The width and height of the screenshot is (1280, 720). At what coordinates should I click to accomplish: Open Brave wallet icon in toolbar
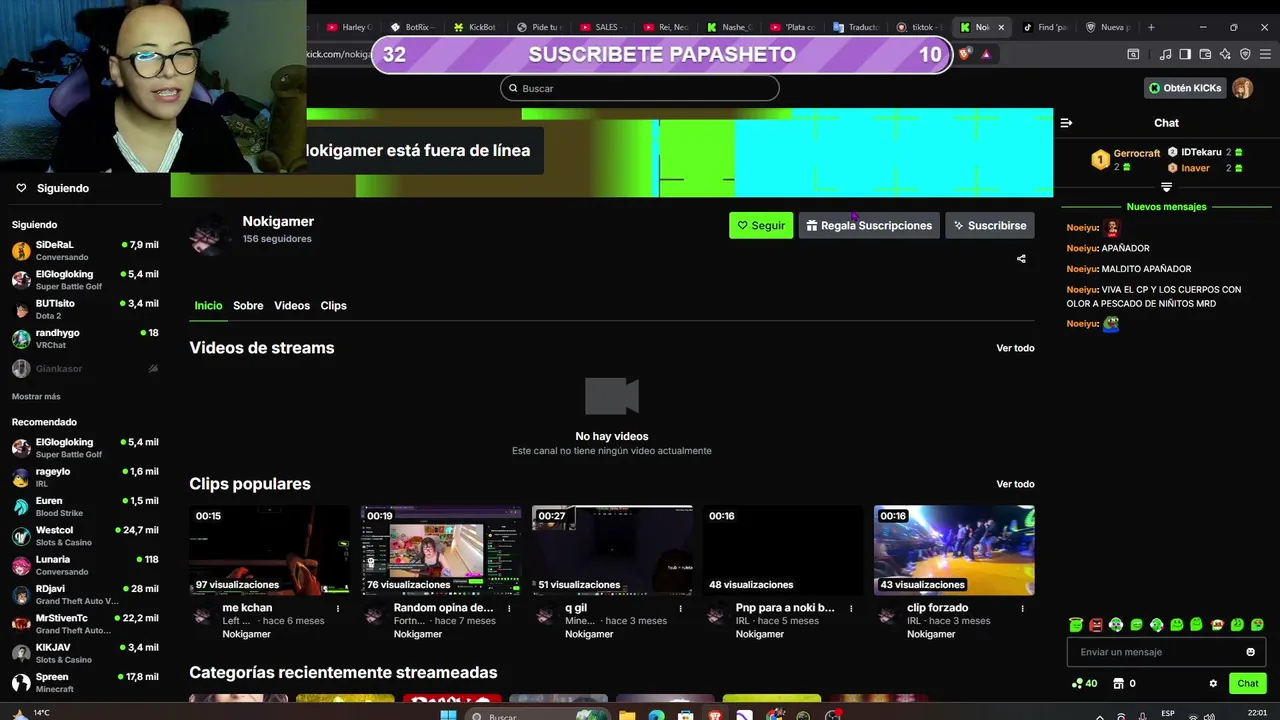(1205, 54)
